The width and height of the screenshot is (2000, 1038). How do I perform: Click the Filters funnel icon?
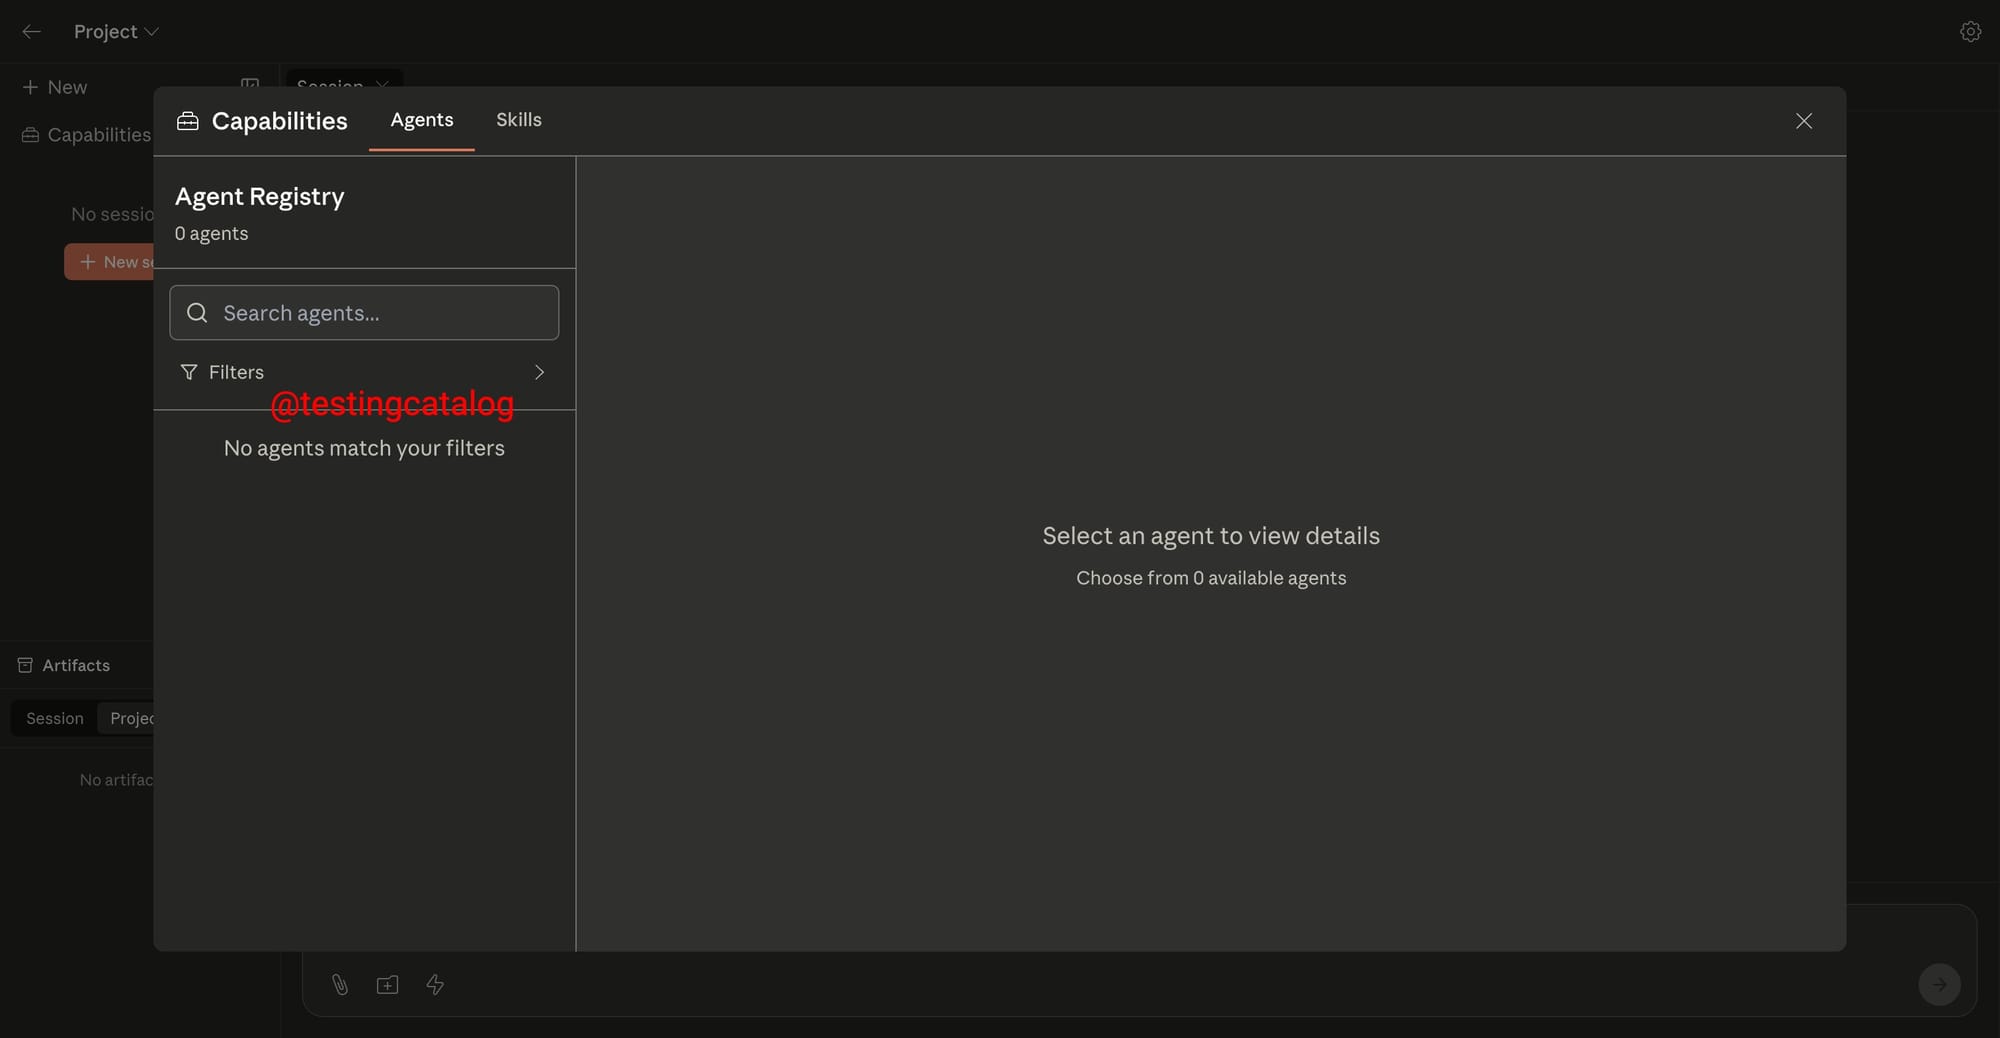point(189,372)
